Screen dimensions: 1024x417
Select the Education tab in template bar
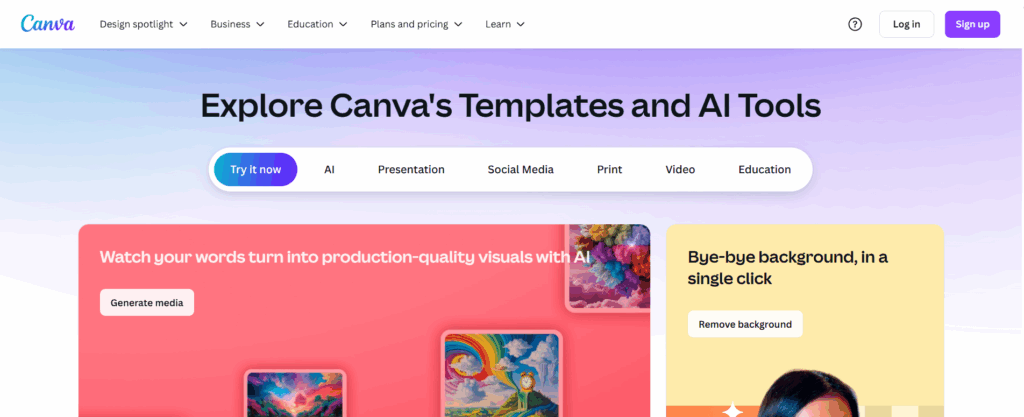click(764, 170)
